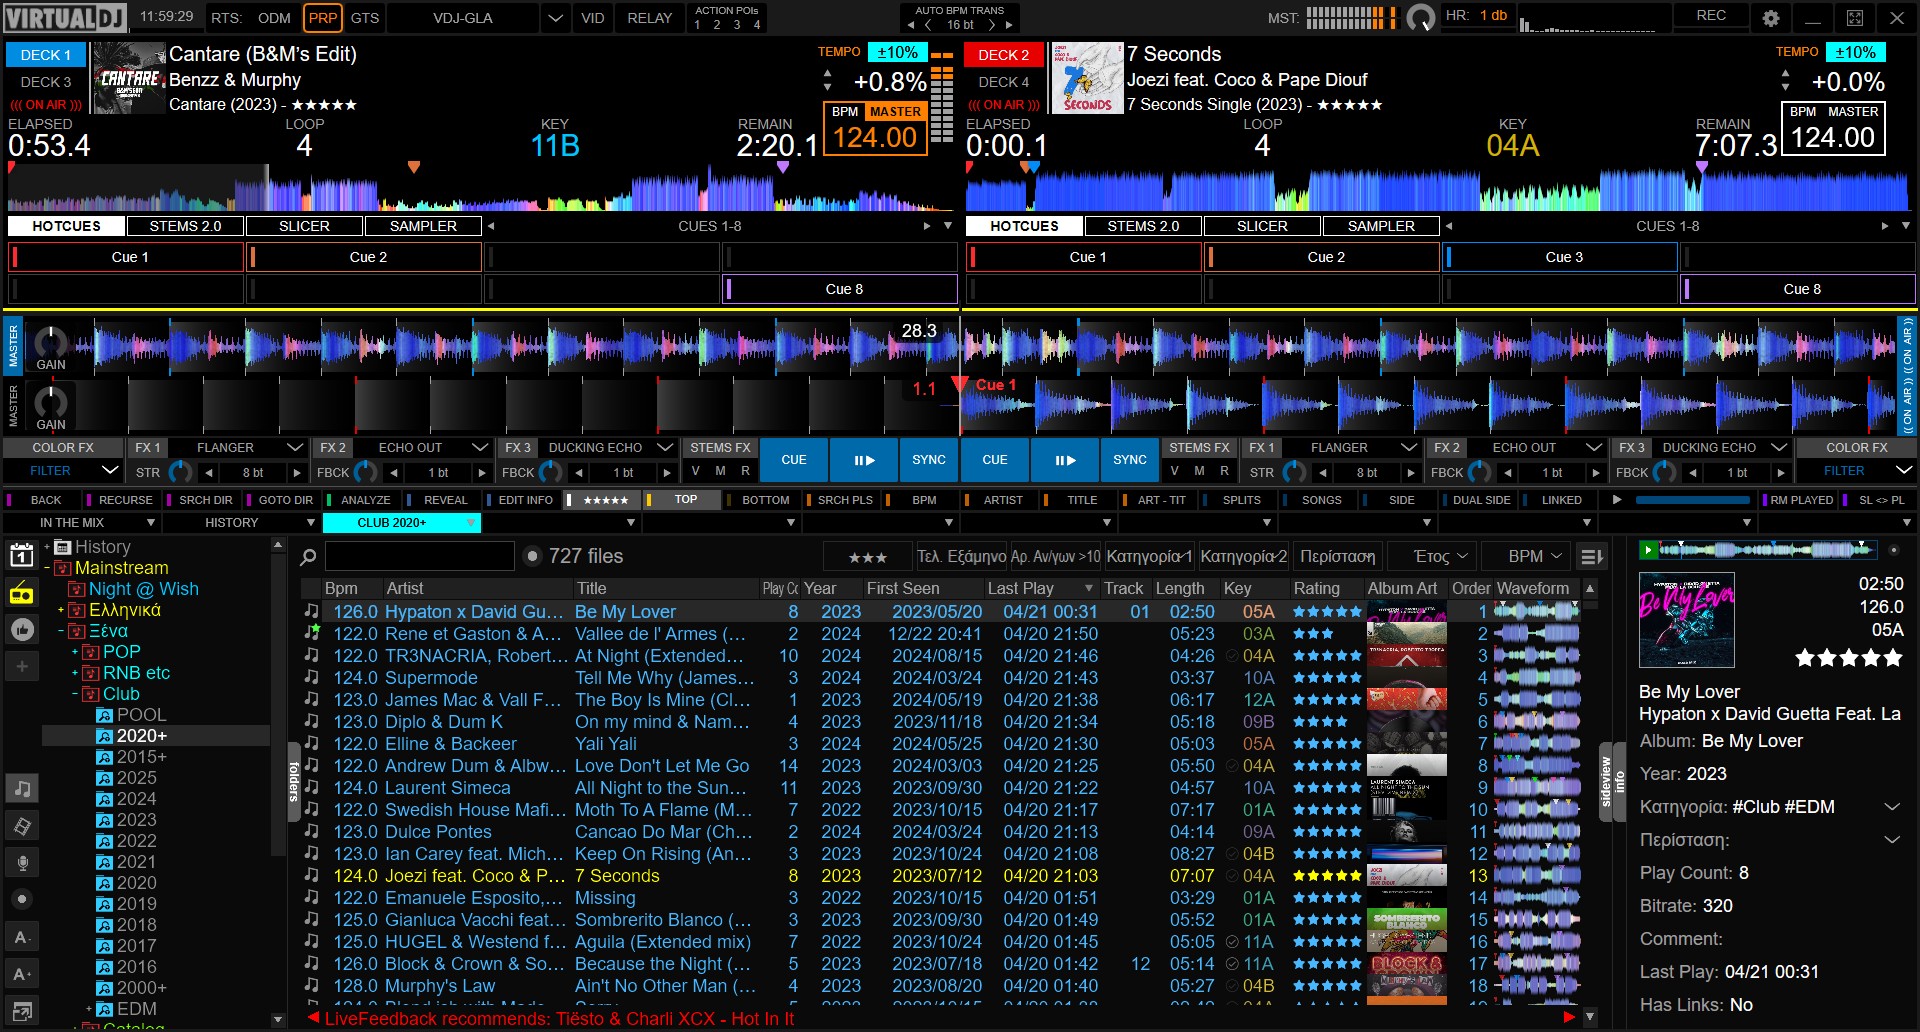1920x1032 pixels.
Task: Click the deck 1 play/pause button
Action: coord(864,460)
